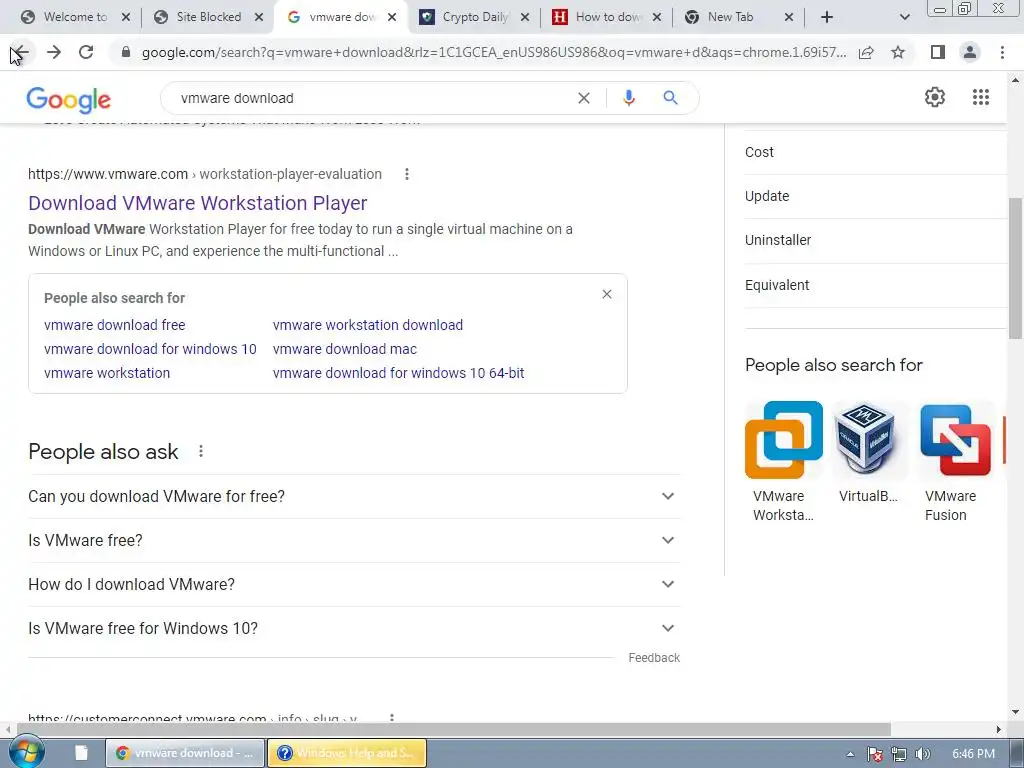Viewport: 1024px width, 768px height.
Task: Start voice search with the microphone
Action: tap(629, 98)
